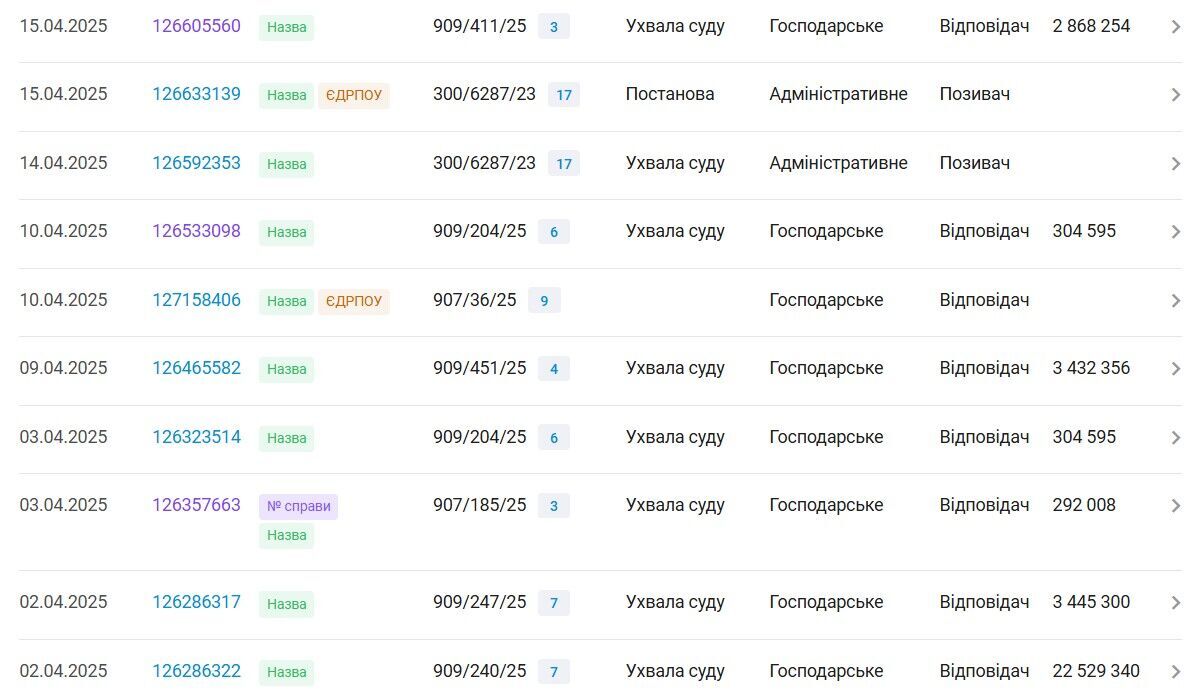1196x700 pixels.
Task: Click the count badge 17 beside Постанова row
Action: 564,95
